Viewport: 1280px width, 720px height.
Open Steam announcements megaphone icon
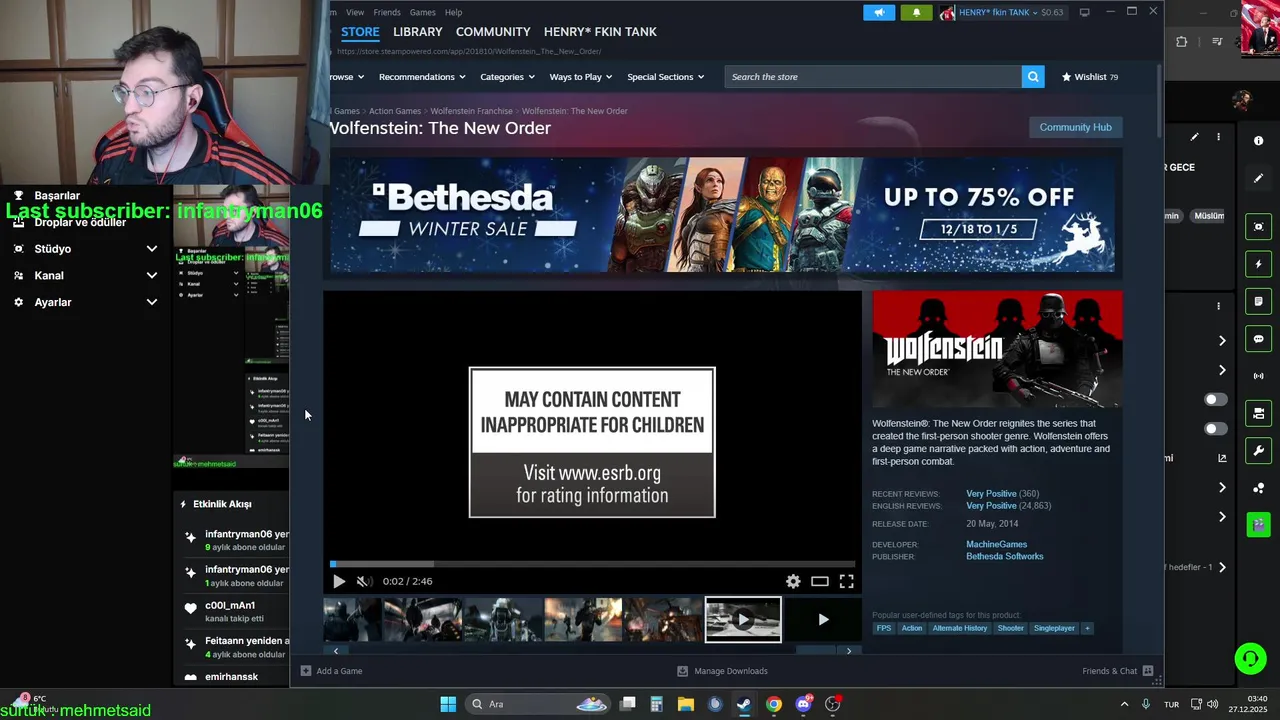pos(879,12)
